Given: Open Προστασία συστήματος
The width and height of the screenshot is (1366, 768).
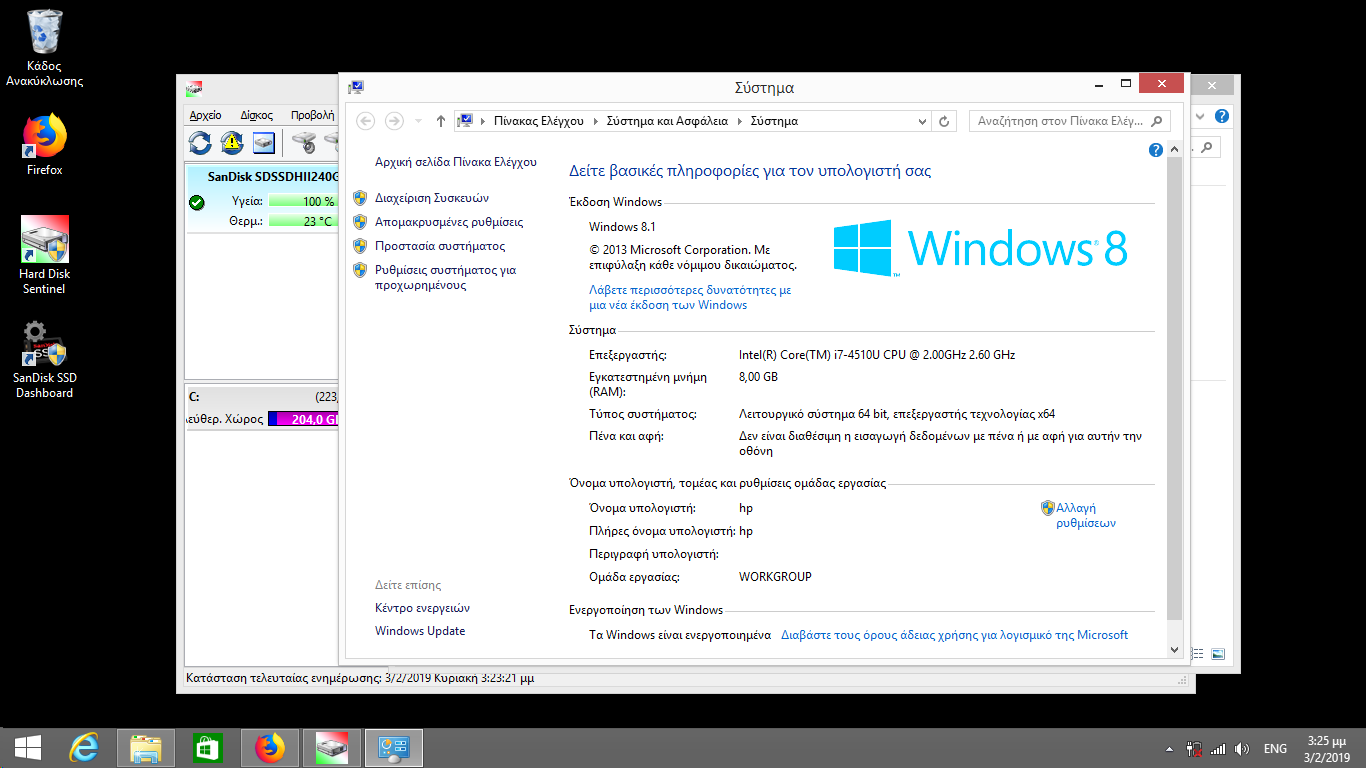Looking at the screenshot, I should tap(440, 246).
